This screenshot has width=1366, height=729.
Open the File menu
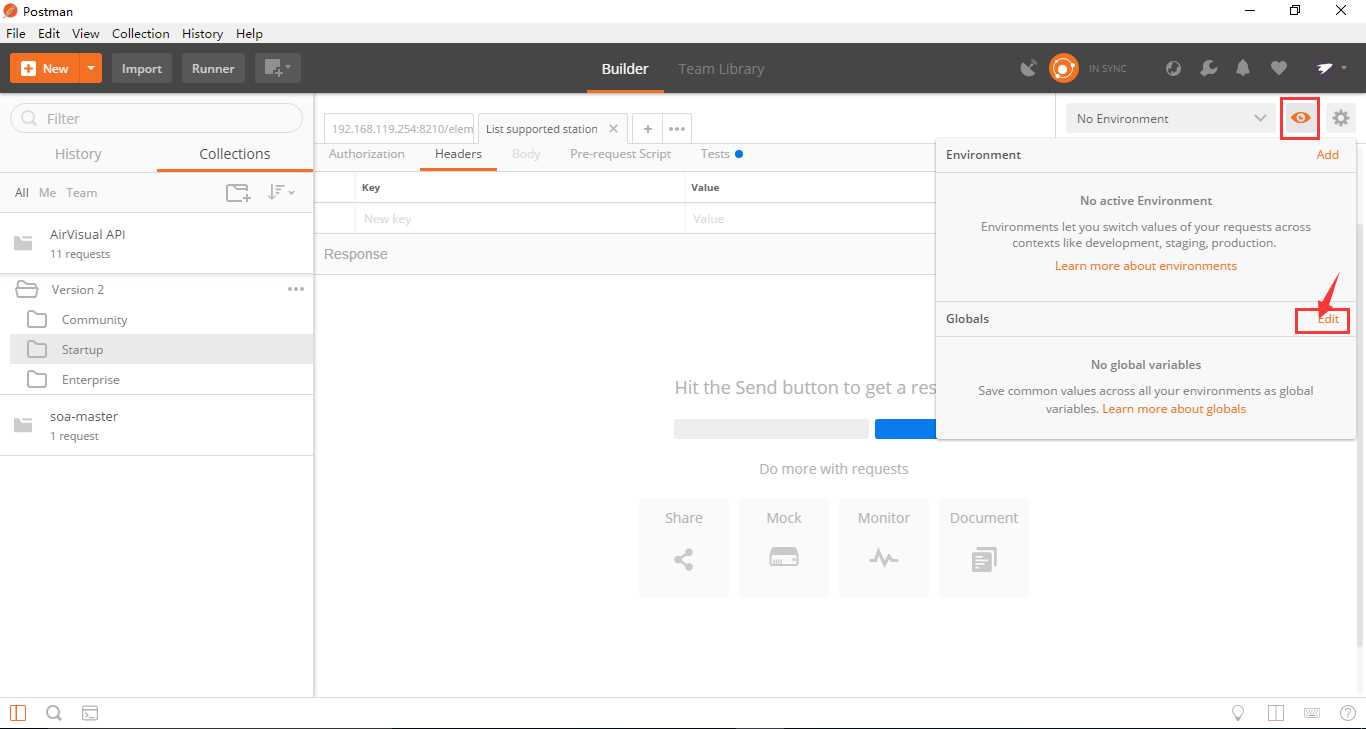(x=15, y=33)
